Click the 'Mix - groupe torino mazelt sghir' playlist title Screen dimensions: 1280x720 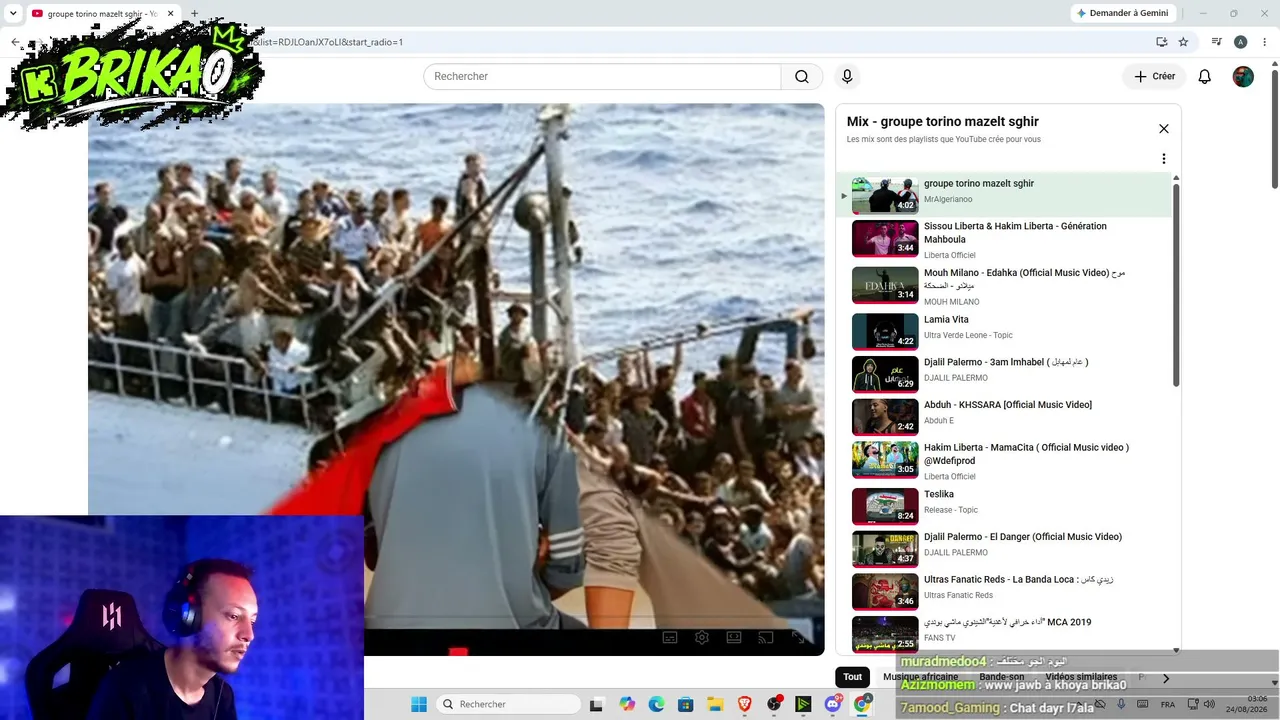tap(943, 122)
